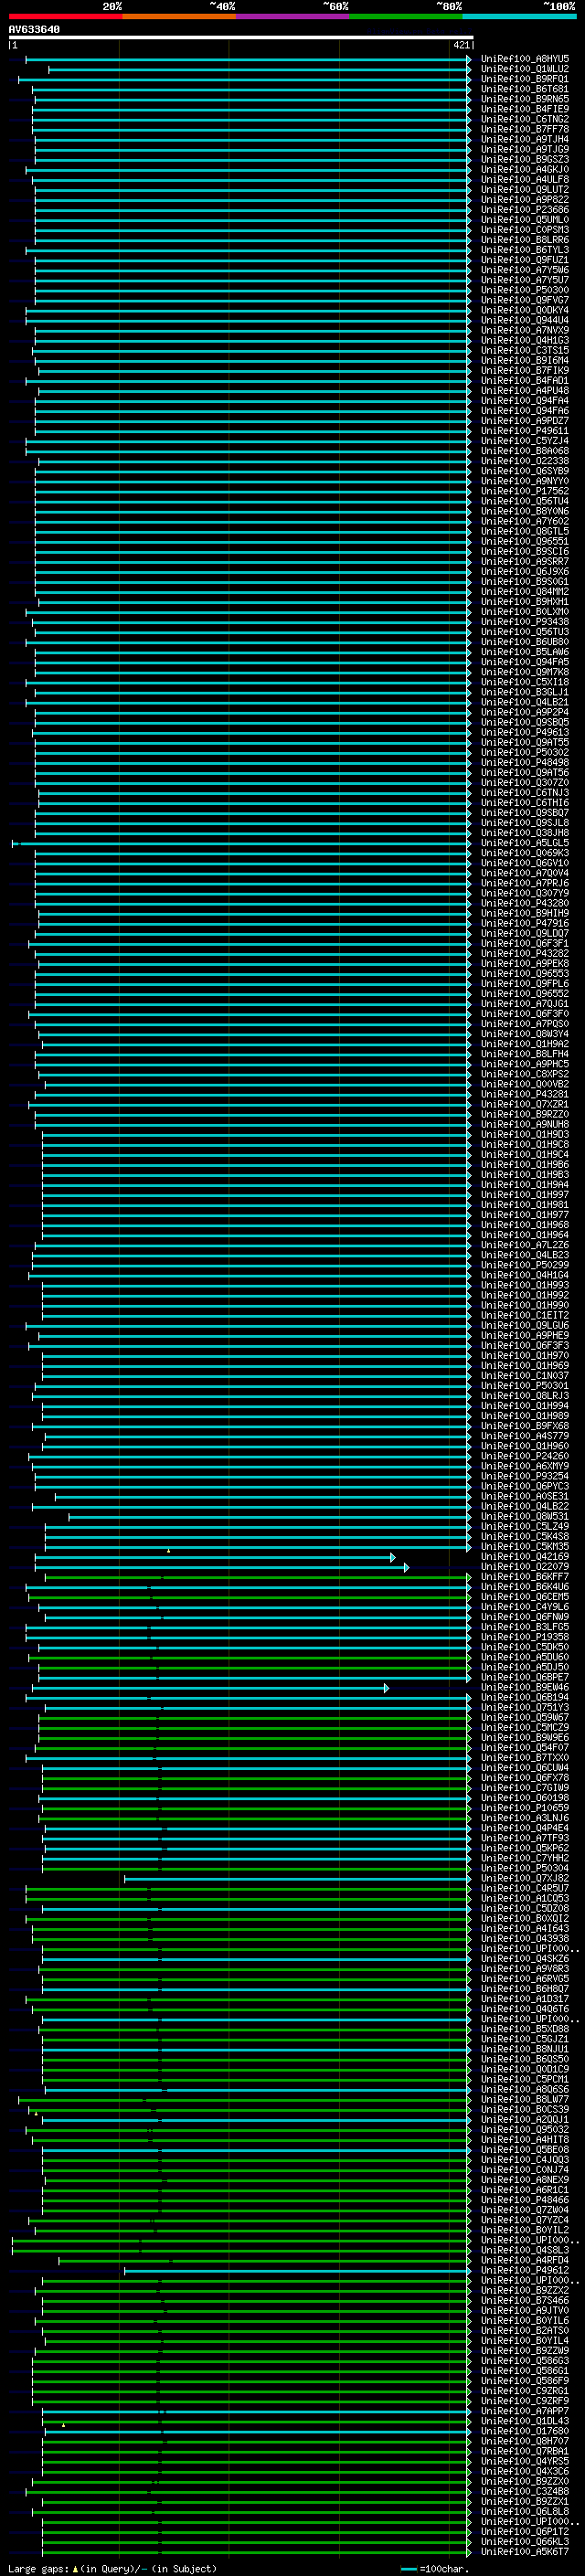Viewport: 585px width, 2576px height.
Task: Select the hit UniRef100_B6TYL3
Action: [524, 250]
